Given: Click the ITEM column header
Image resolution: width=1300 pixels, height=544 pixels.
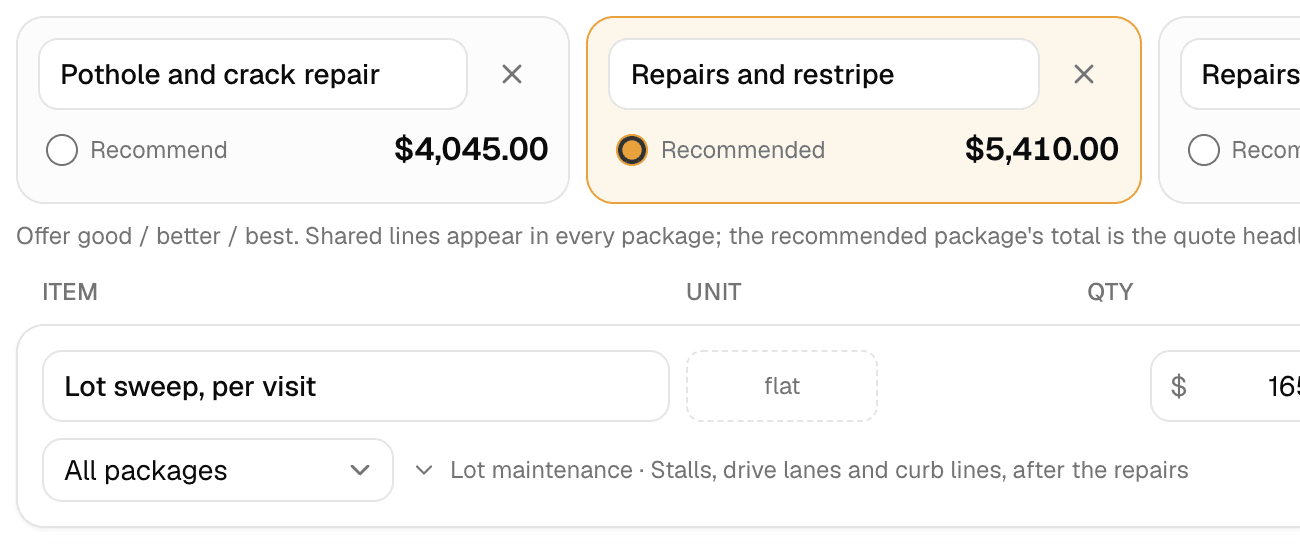Looking at the screenshot, I should tap(70, 292).
